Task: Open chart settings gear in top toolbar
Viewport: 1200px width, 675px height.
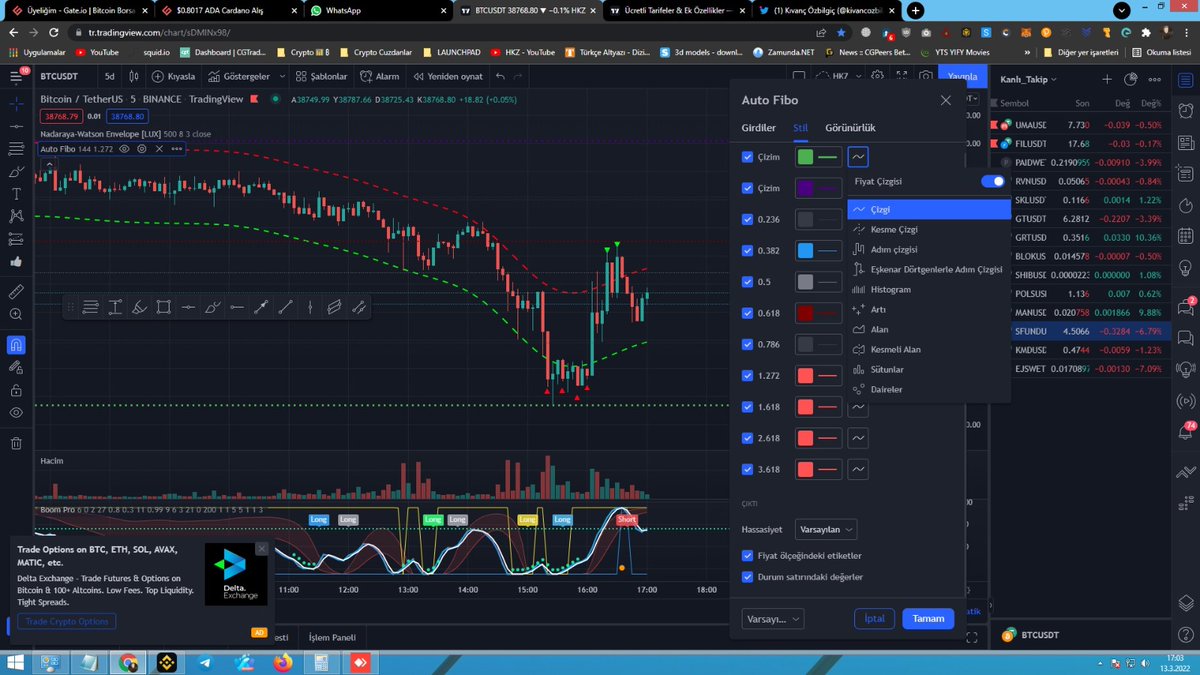Action: [877, 76]
